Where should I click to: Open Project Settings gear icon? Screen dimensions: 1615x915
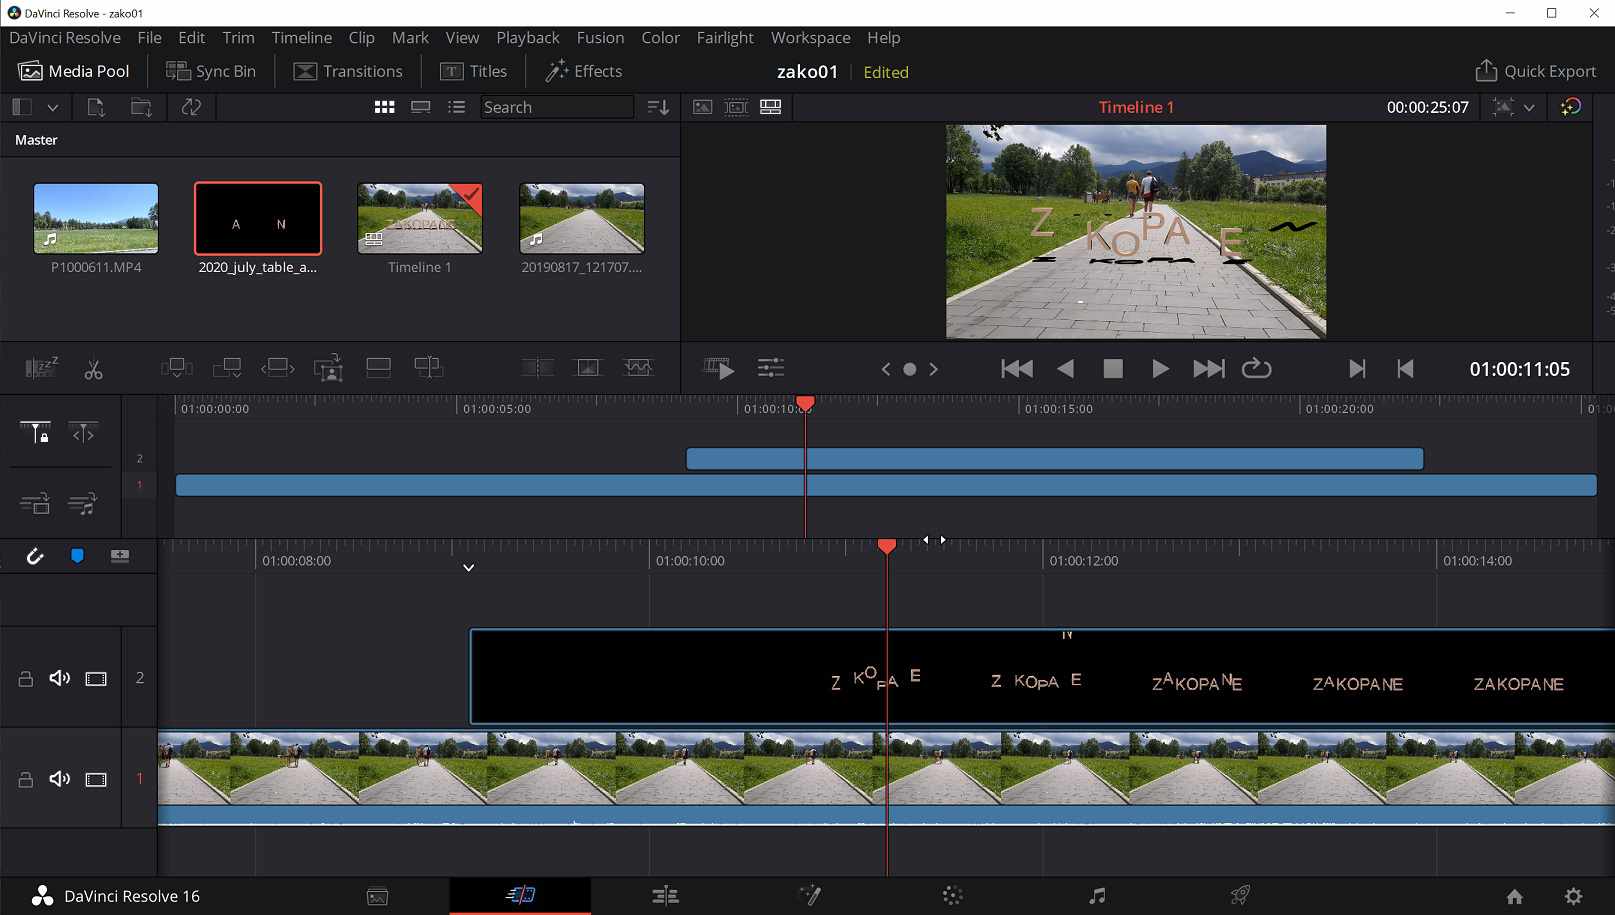click(1573, 896)
